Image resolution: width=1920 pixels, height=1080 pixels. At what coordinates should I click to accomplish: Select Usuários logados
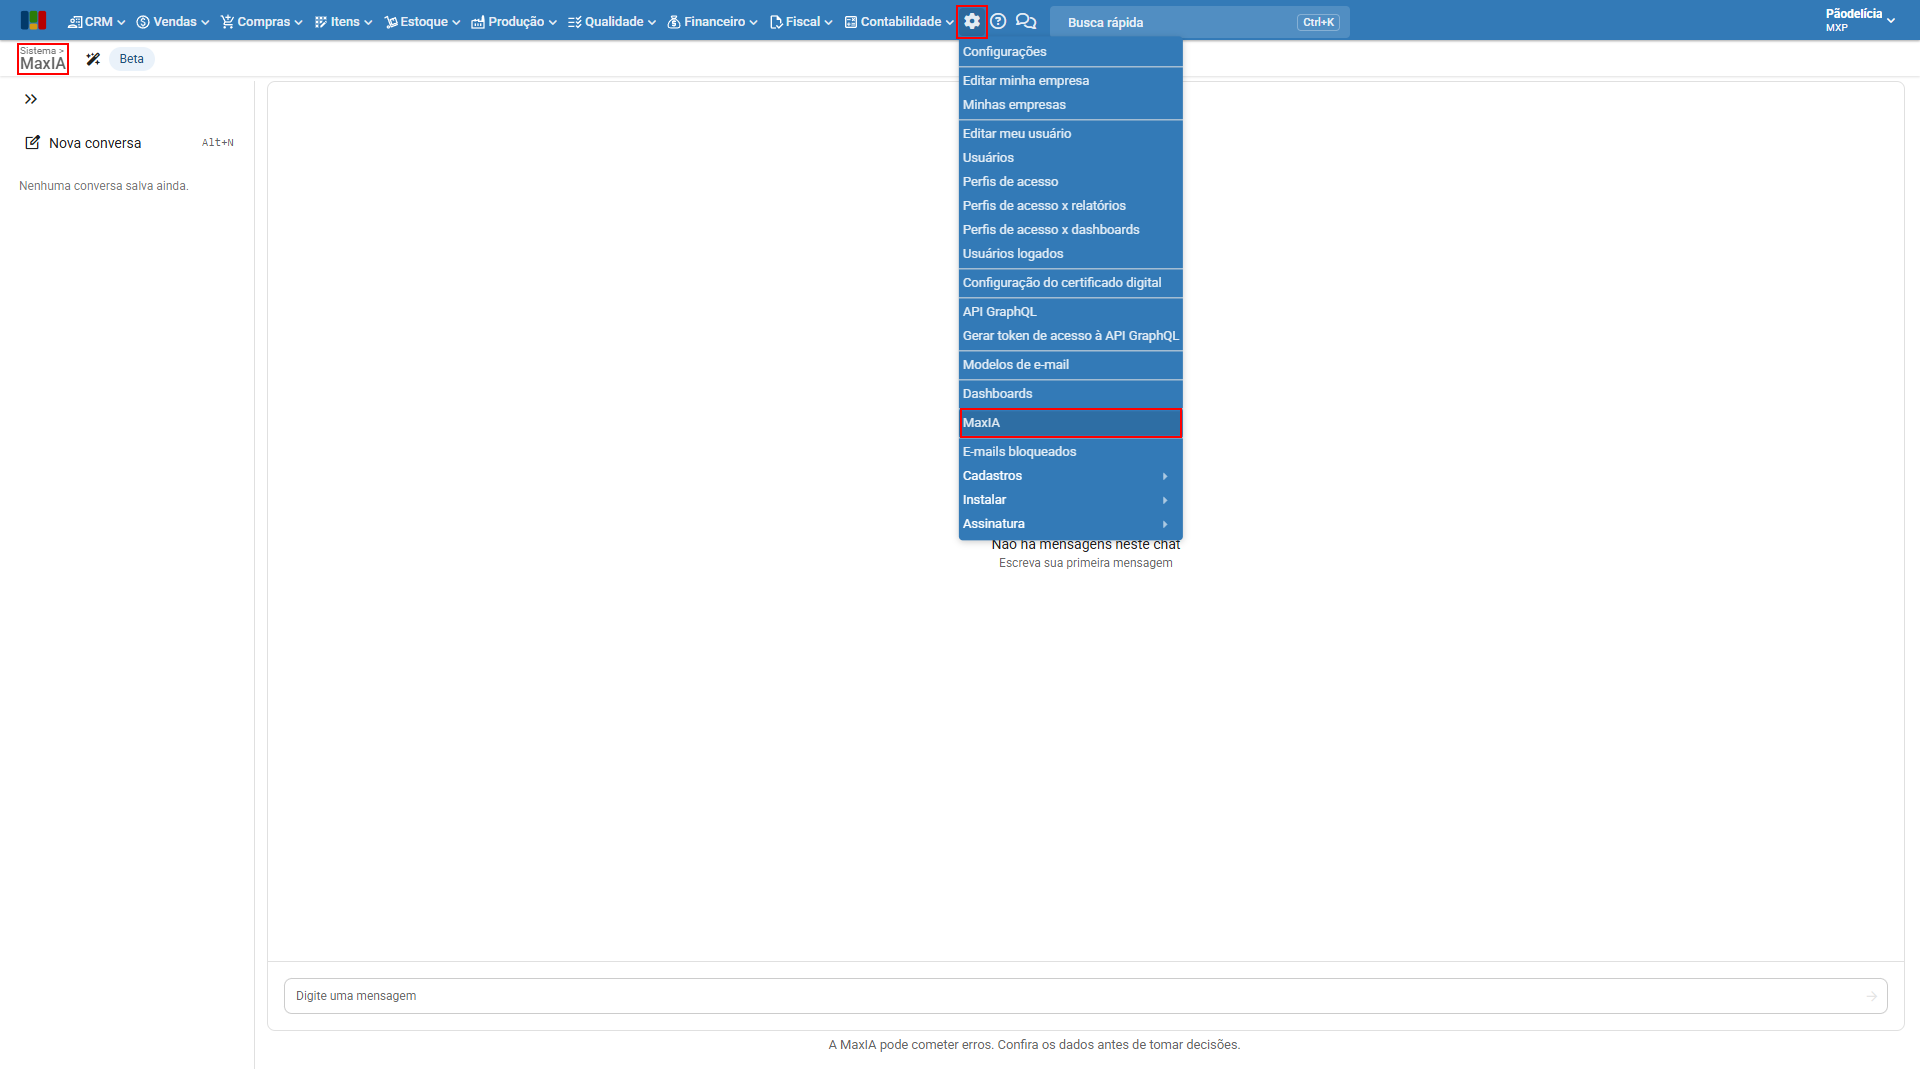tap(1070, 254)
